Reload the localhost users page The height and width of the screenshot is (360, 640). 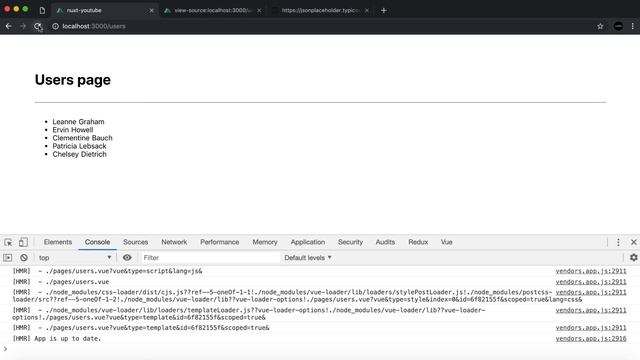tap(38, 27)
